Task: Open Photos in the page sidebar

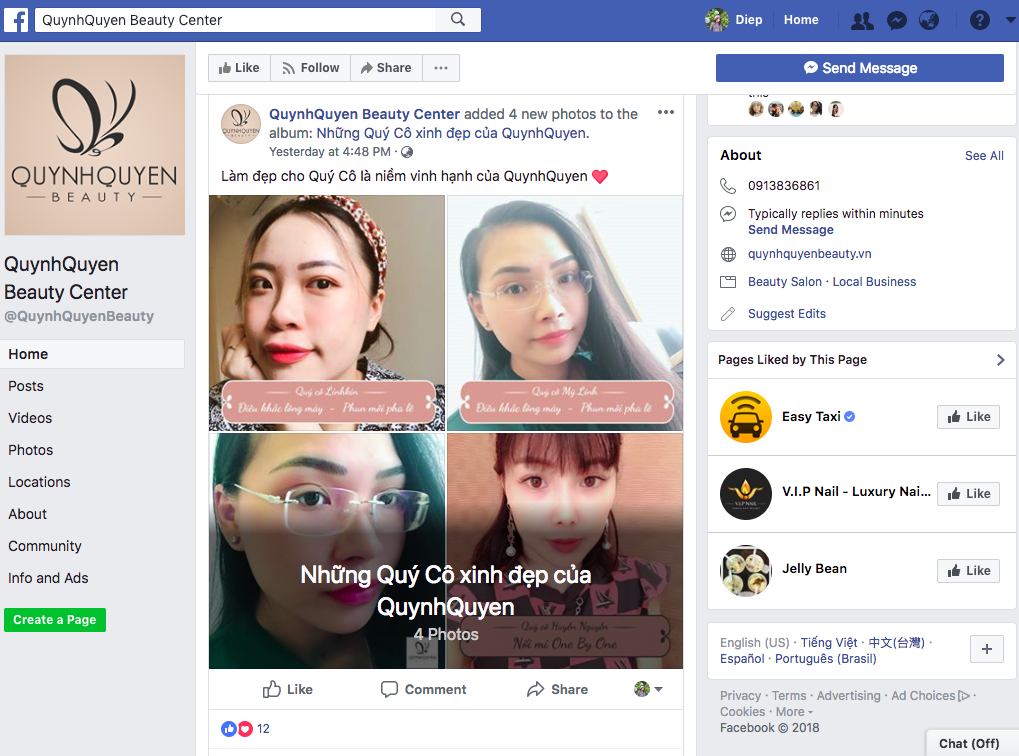Action: point(31,450)
